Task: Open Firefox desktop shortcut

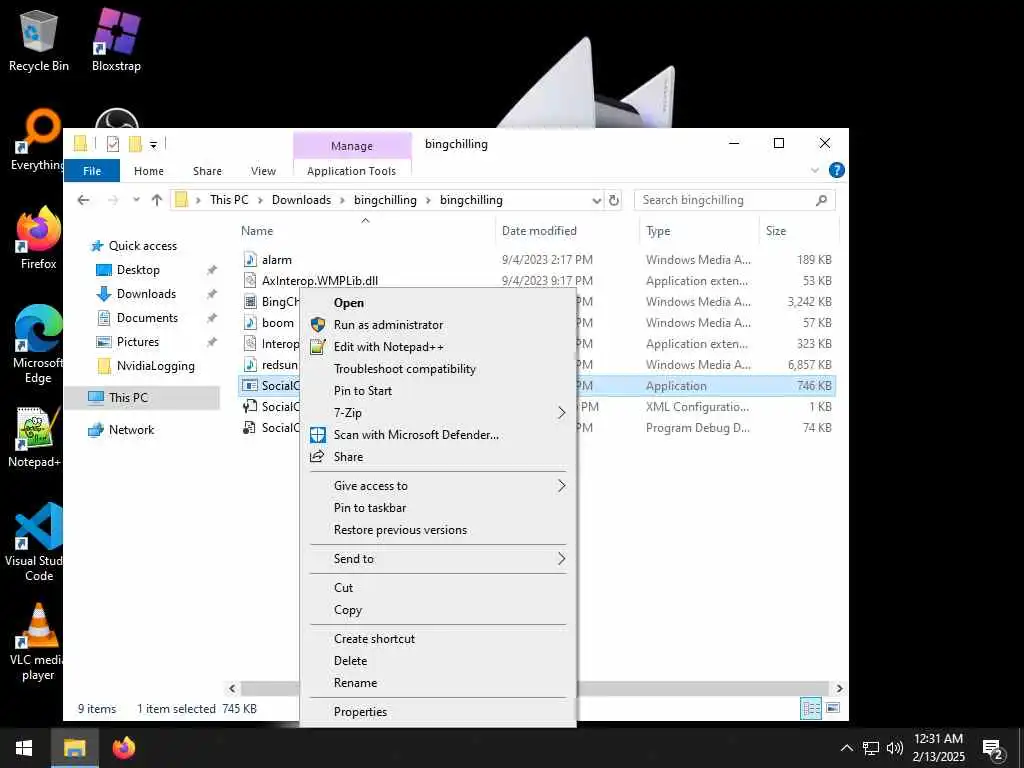Action: pos(39,238)
